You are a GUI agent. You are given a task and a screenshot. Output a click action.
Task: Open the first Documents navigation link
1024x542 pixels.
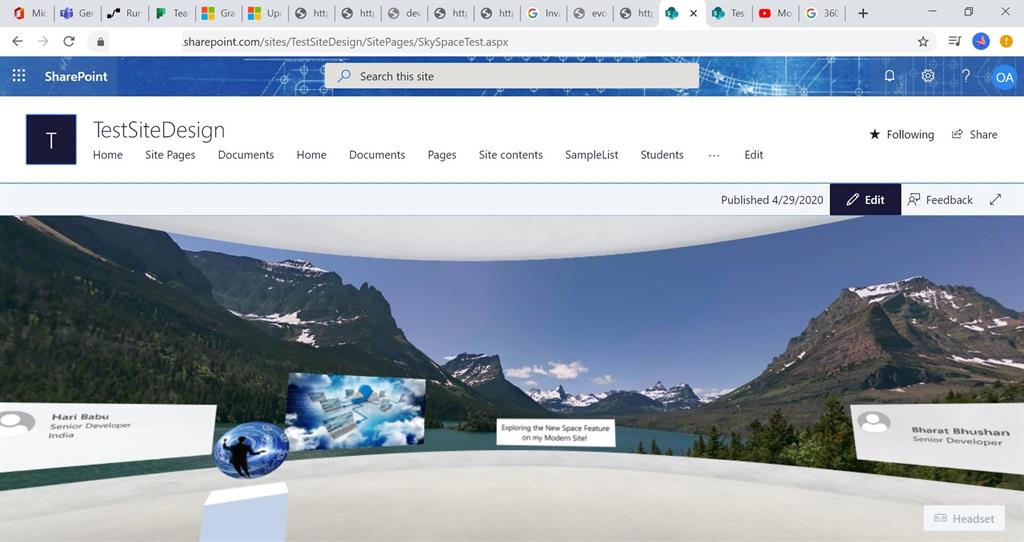(x=246, y=155)
